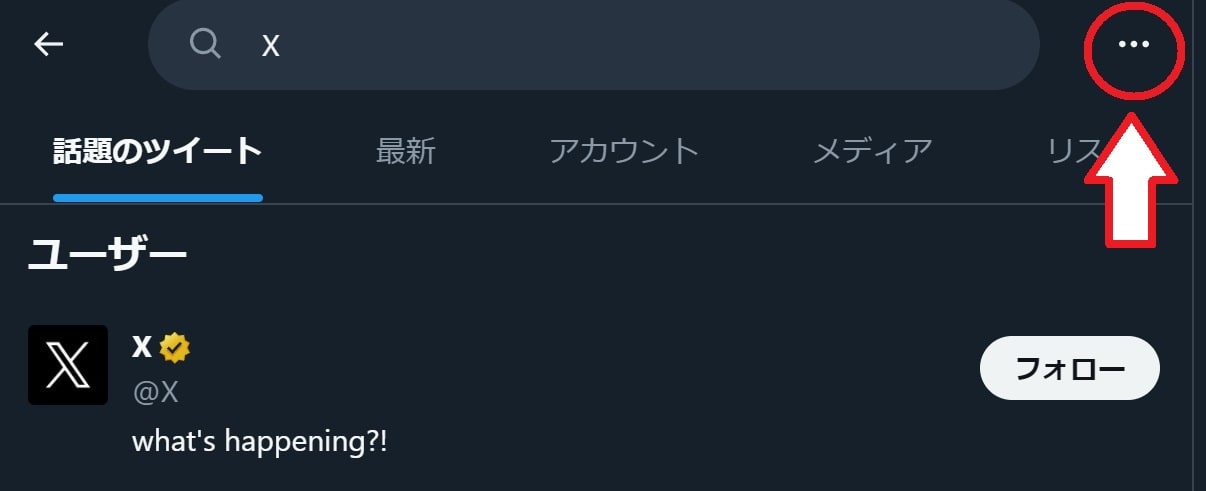Open the three-dot more options menu
The image size is (1206, 491).
pos(1133,45)
